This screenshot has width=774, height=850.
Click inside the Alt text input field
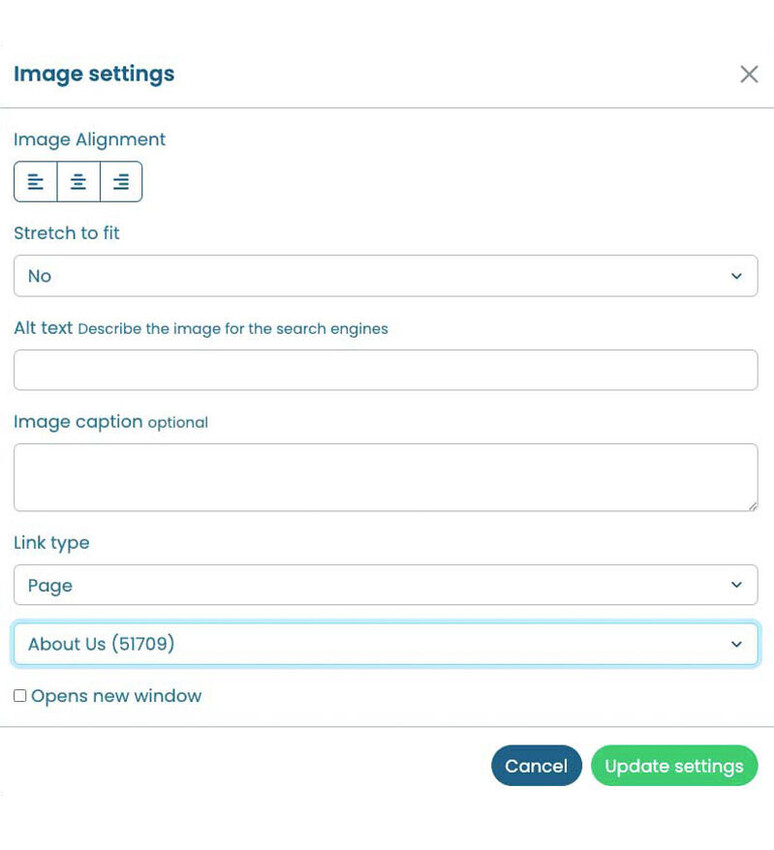point(385,369)
